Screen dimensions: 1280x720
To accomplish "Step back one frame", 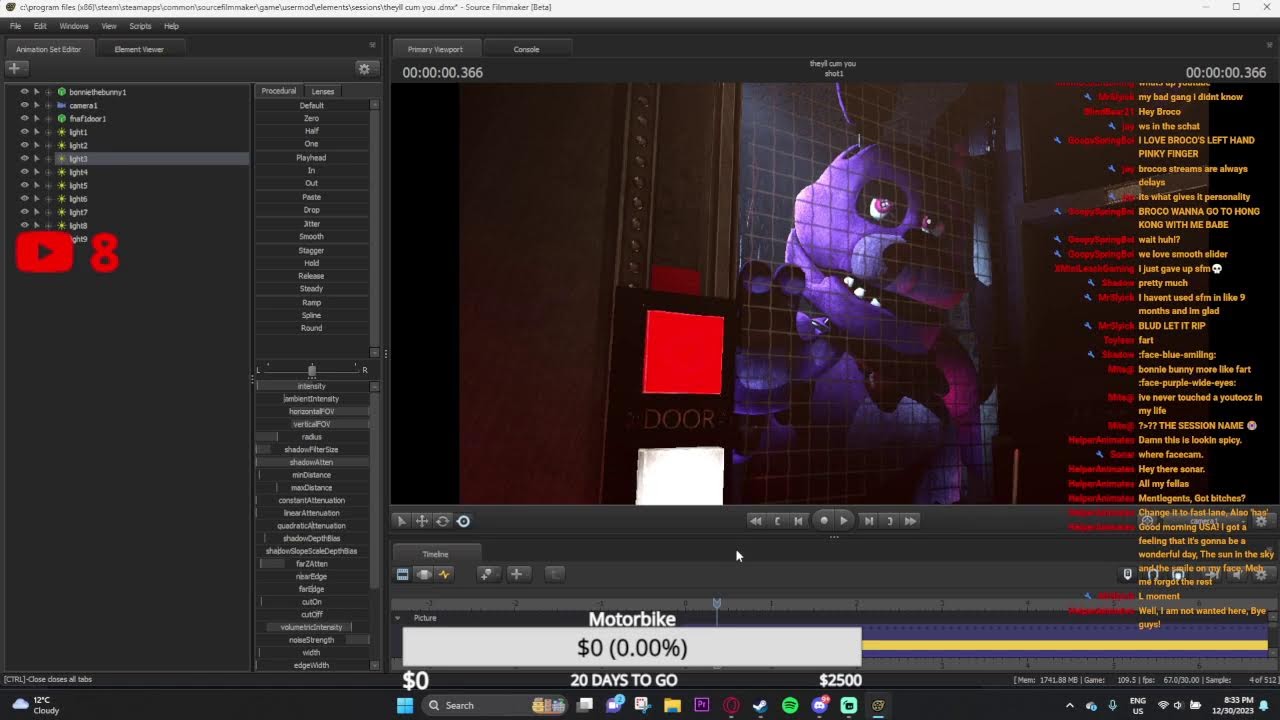I will pos(798,520).
